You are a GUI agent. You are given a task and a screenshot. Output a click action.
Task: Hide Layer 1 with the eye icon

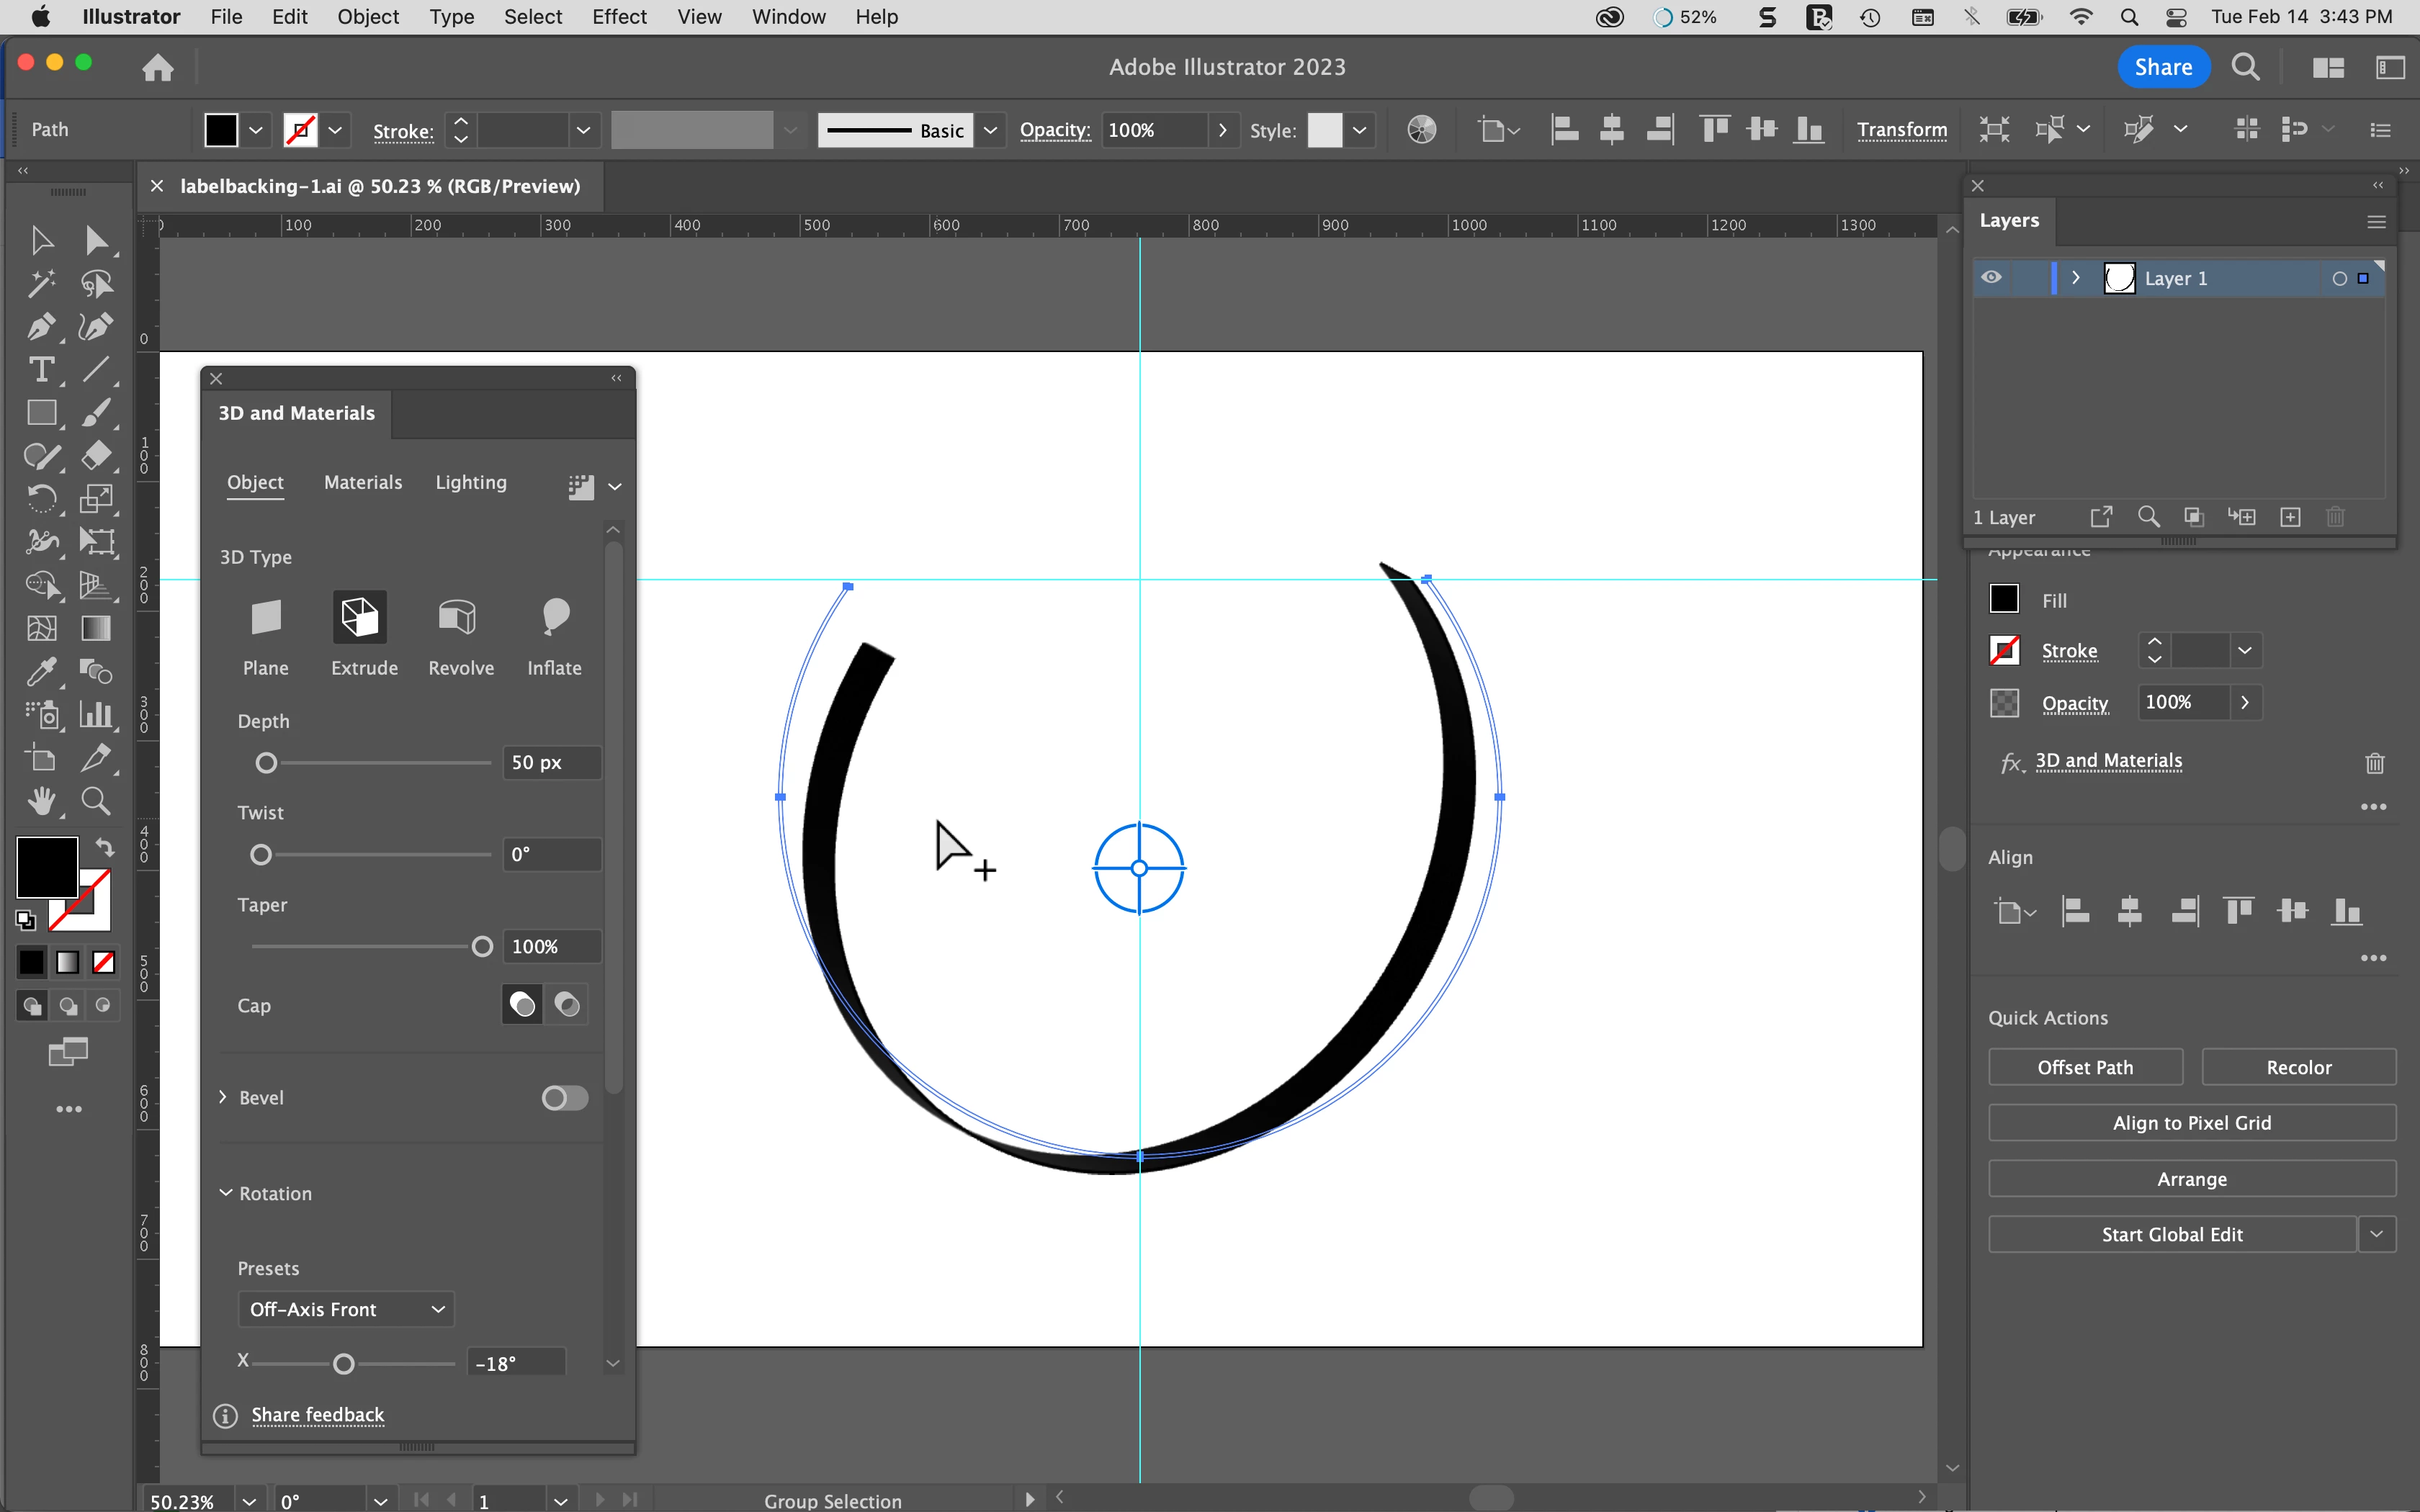(x=1991, y=278)
